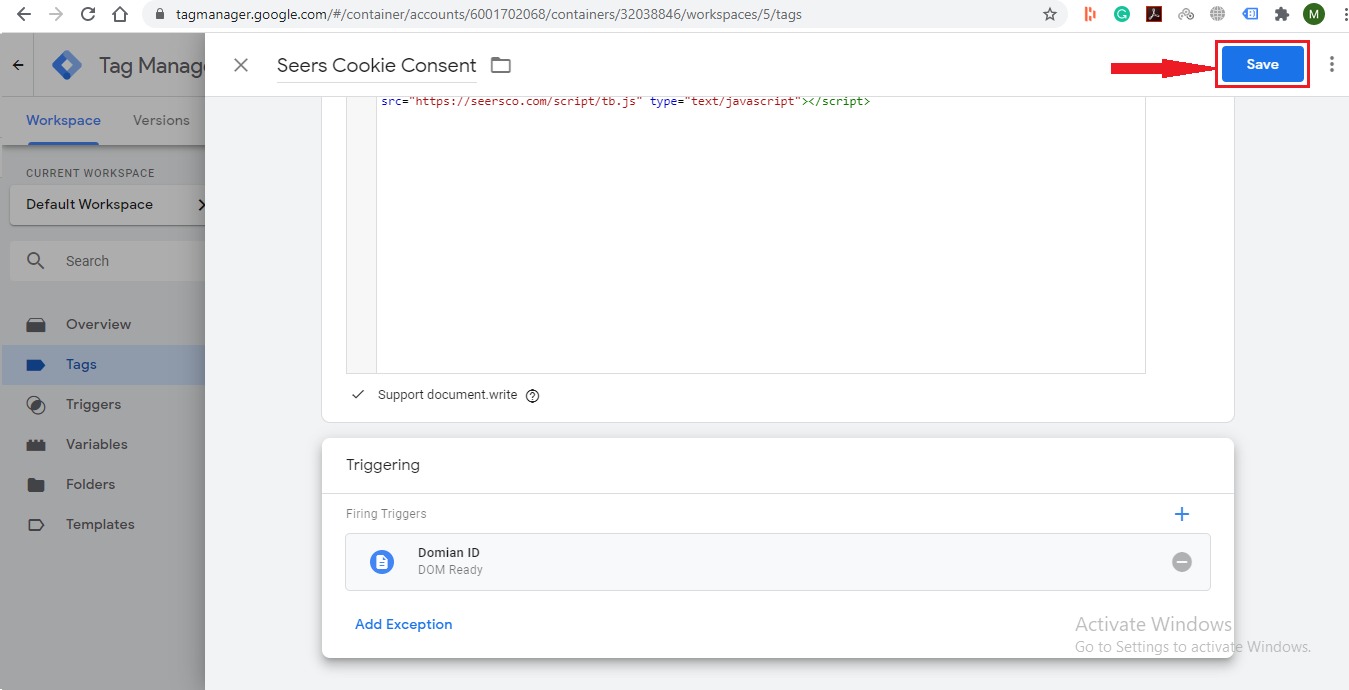The width and height of the screenshot is (1349, 690).
Task: Click the blue Save button
Action: (1262, 64)
